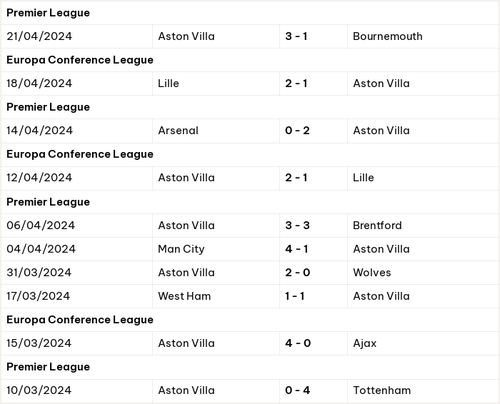The width and height of the screenshot is (500, 404).
Task: Open the Tottenham team link
Action: 382,390
